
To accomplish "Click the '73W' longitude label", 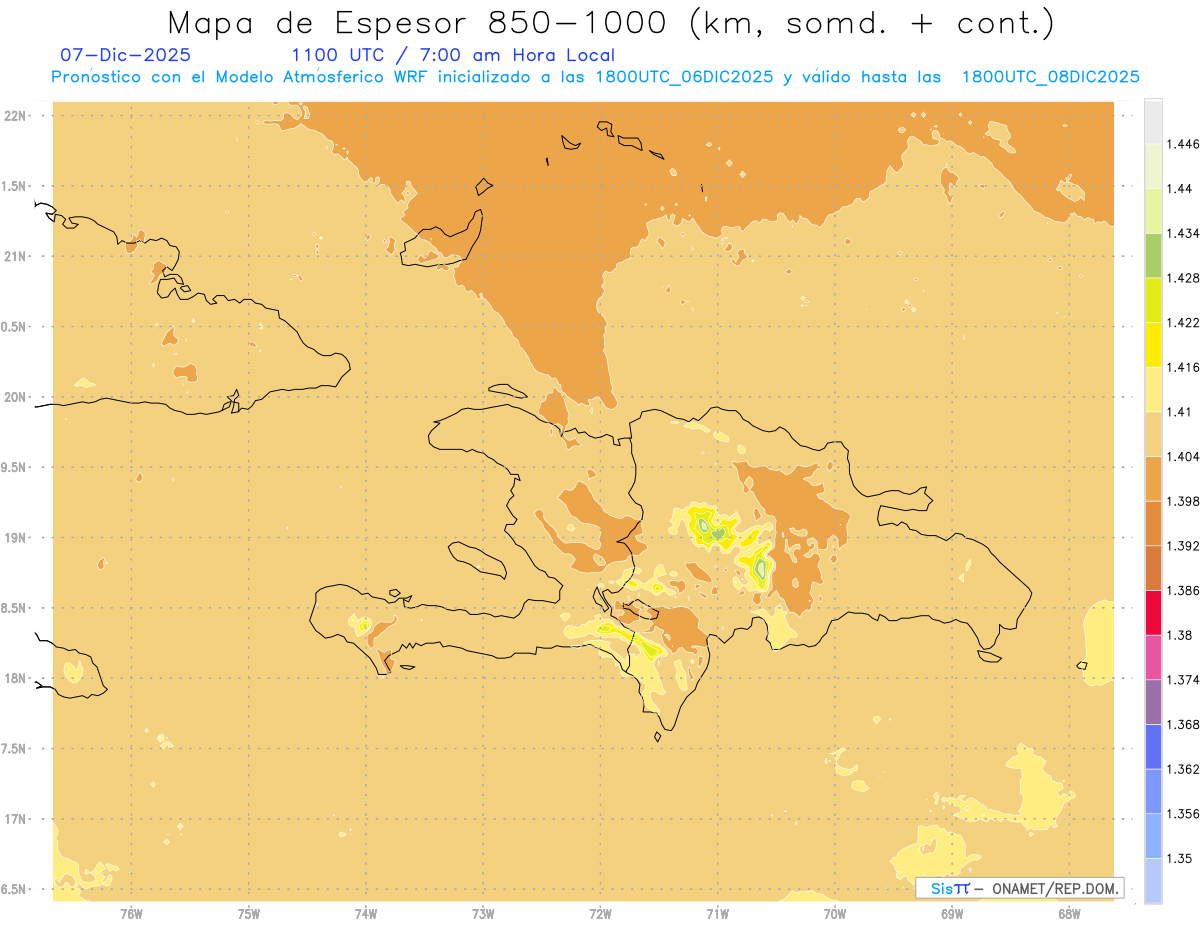I will [x=483, y=913].
